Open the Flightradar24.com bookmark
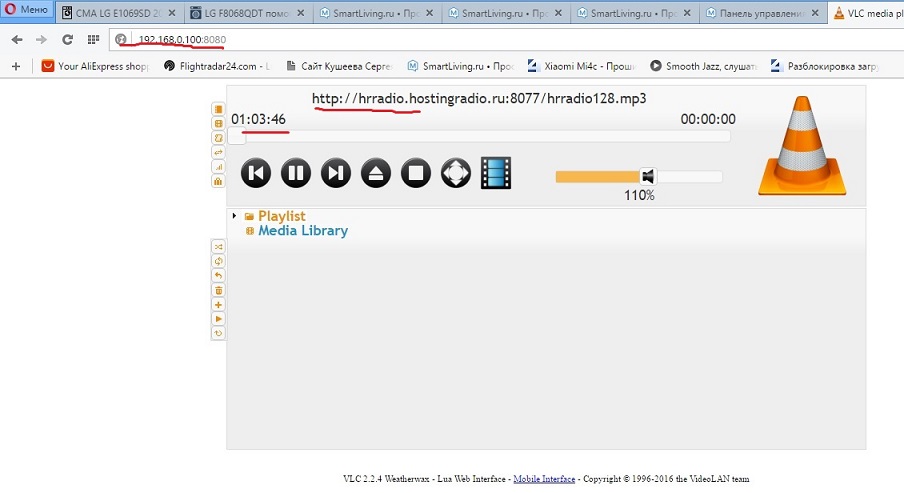The width and height of the screenshot is (904, 493). pos(217,66)
